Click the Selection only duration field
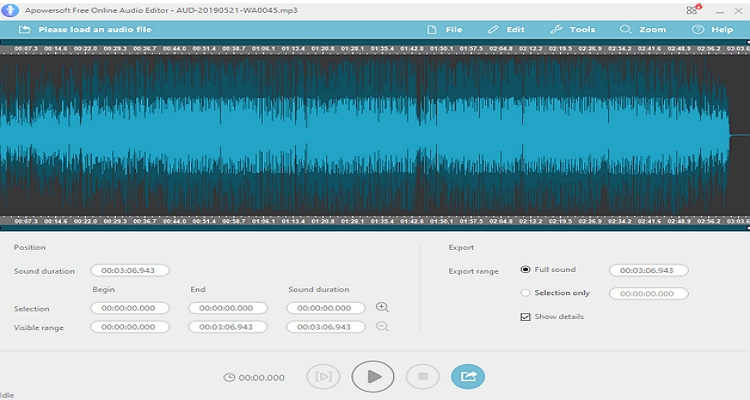This screenshot has width=750, height=400. (x=649, y=293)
